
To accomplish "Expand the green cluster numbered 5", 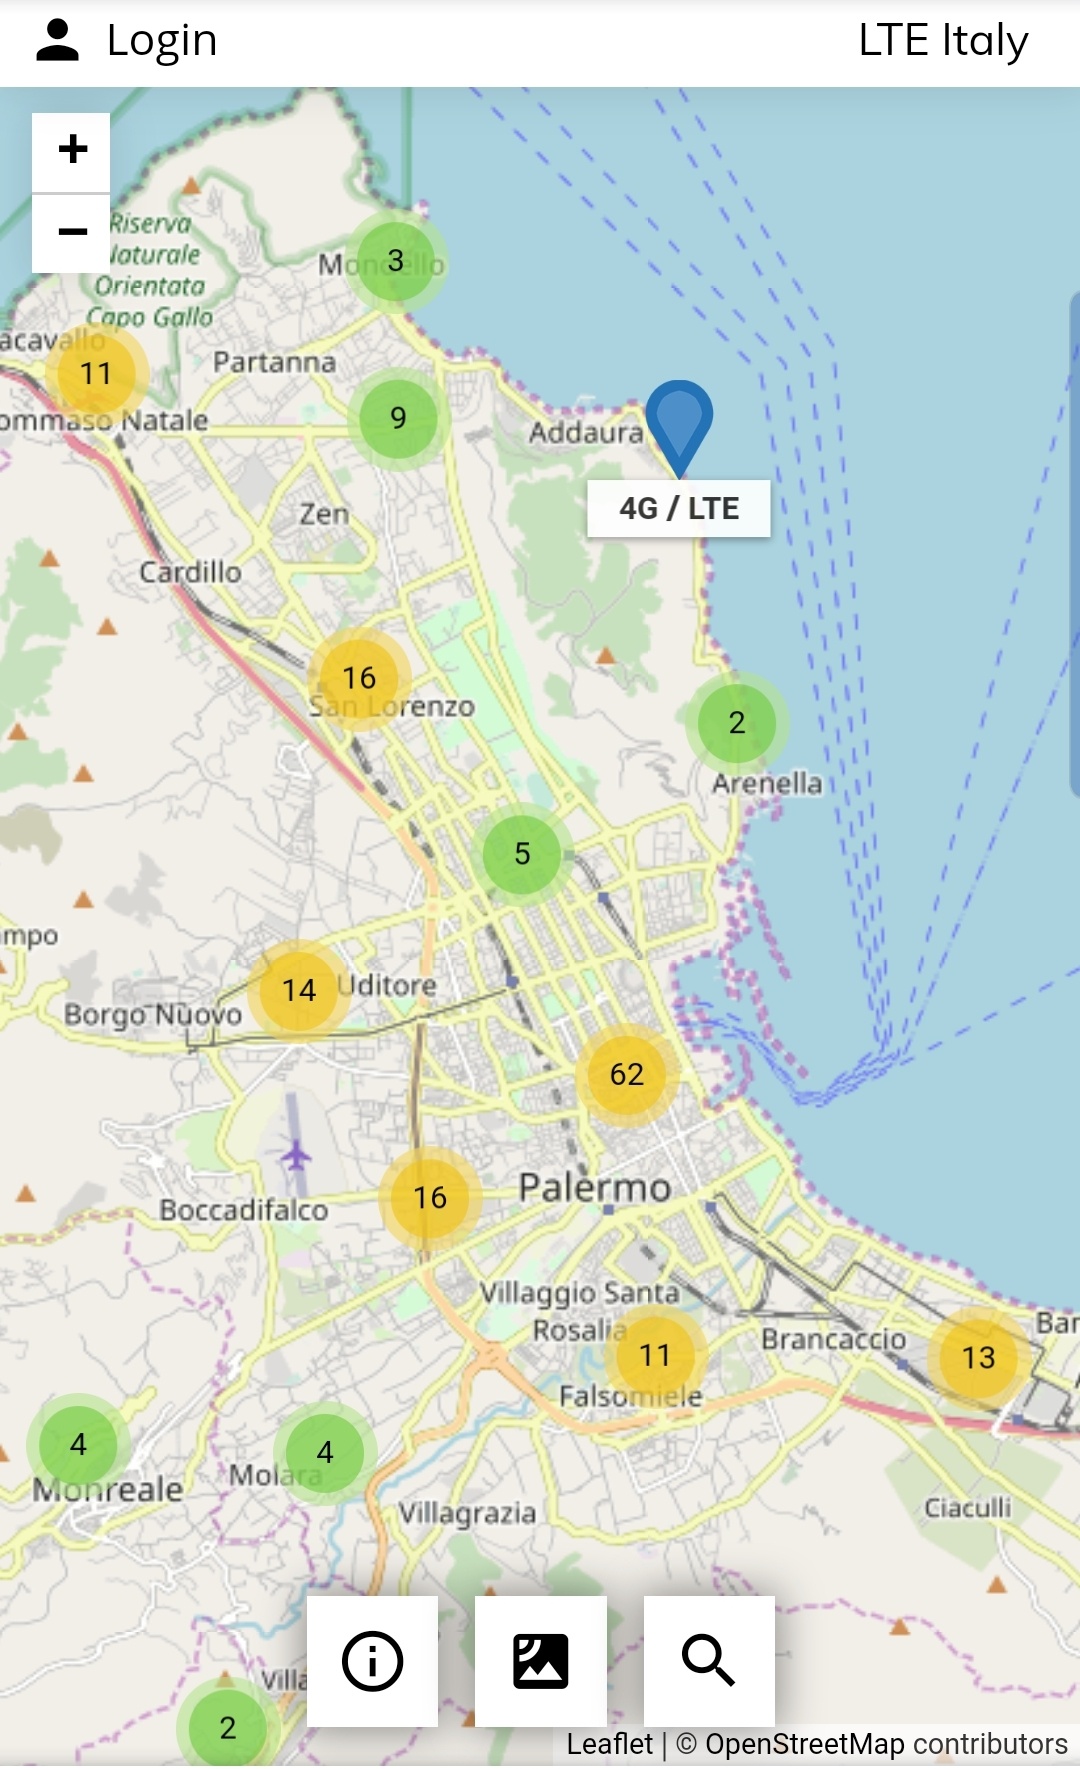I will coord(522,854).
